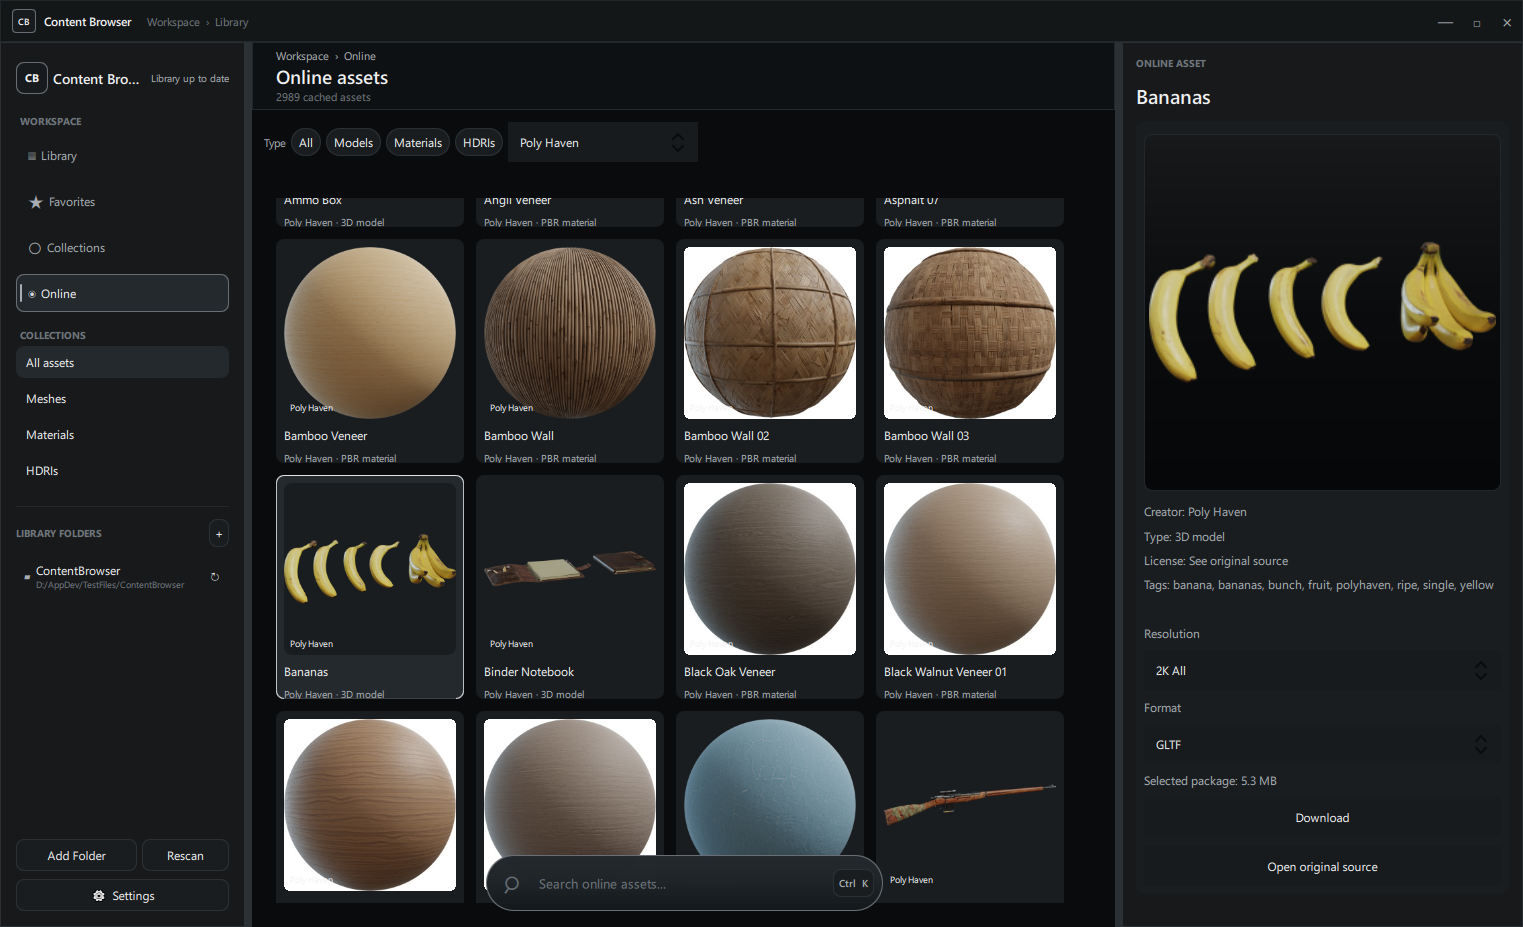Viewport: 1523px width, 927px height.
Task: Select the HDRIs collection in the sidebar
Action: (122, 471)
